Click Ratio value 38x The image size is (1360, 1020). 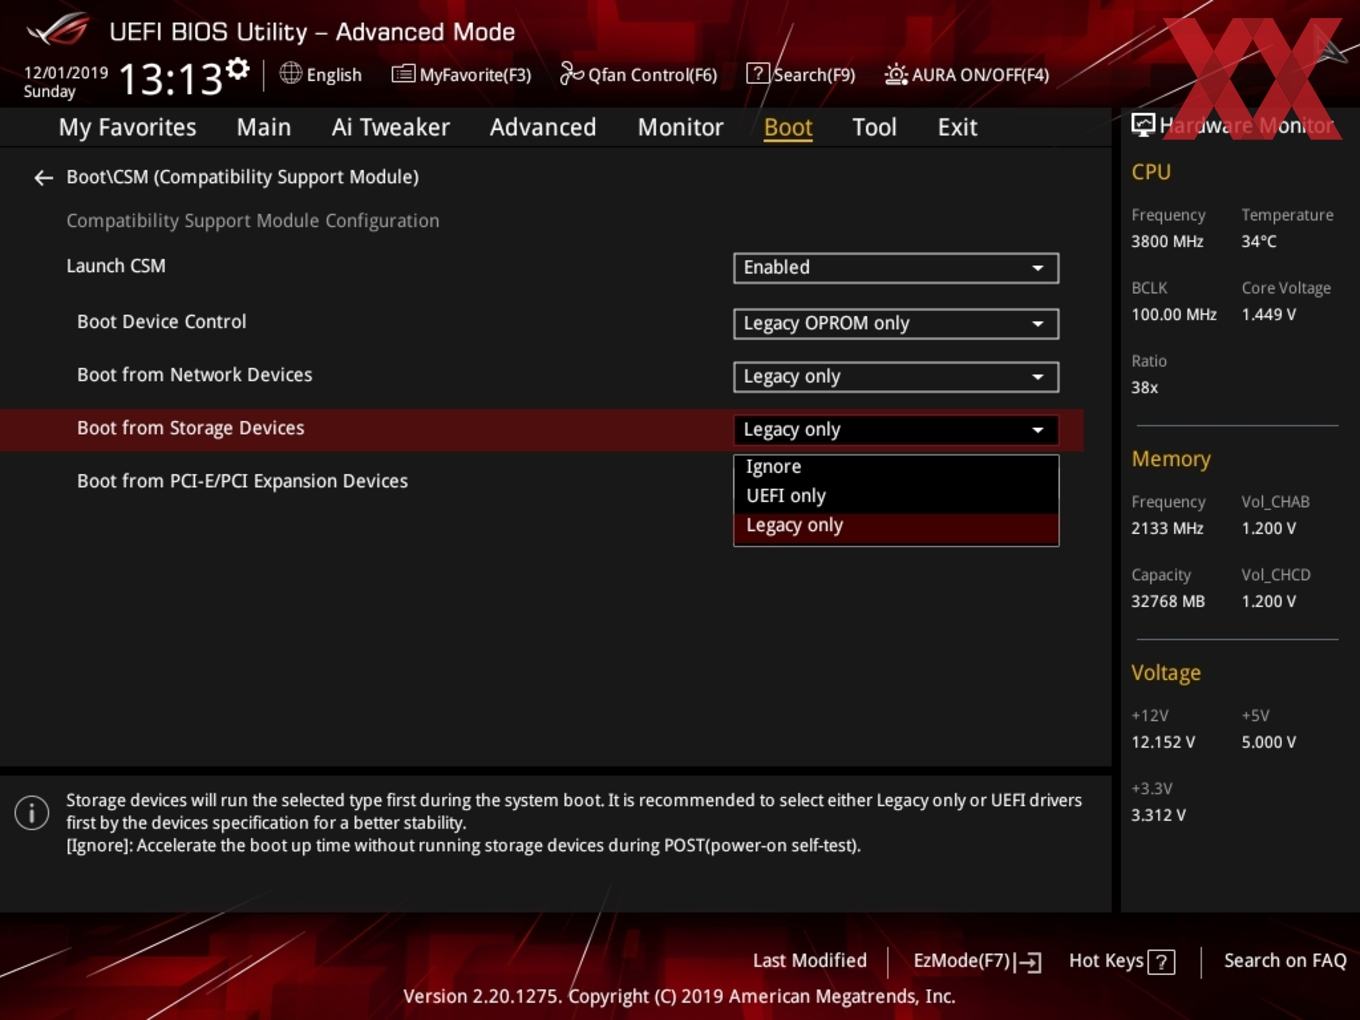click(1144, 388)
